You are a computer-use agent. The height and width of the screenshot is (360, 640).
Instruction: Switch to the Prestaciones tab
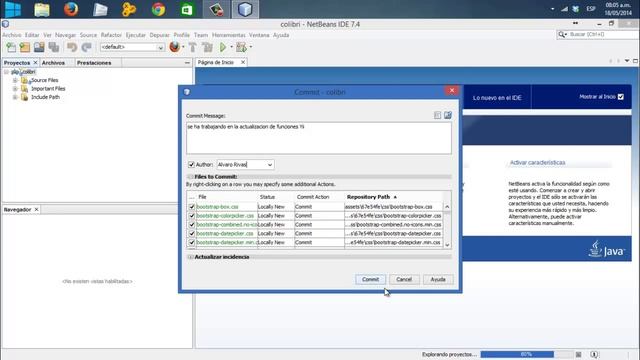(94, 63)
